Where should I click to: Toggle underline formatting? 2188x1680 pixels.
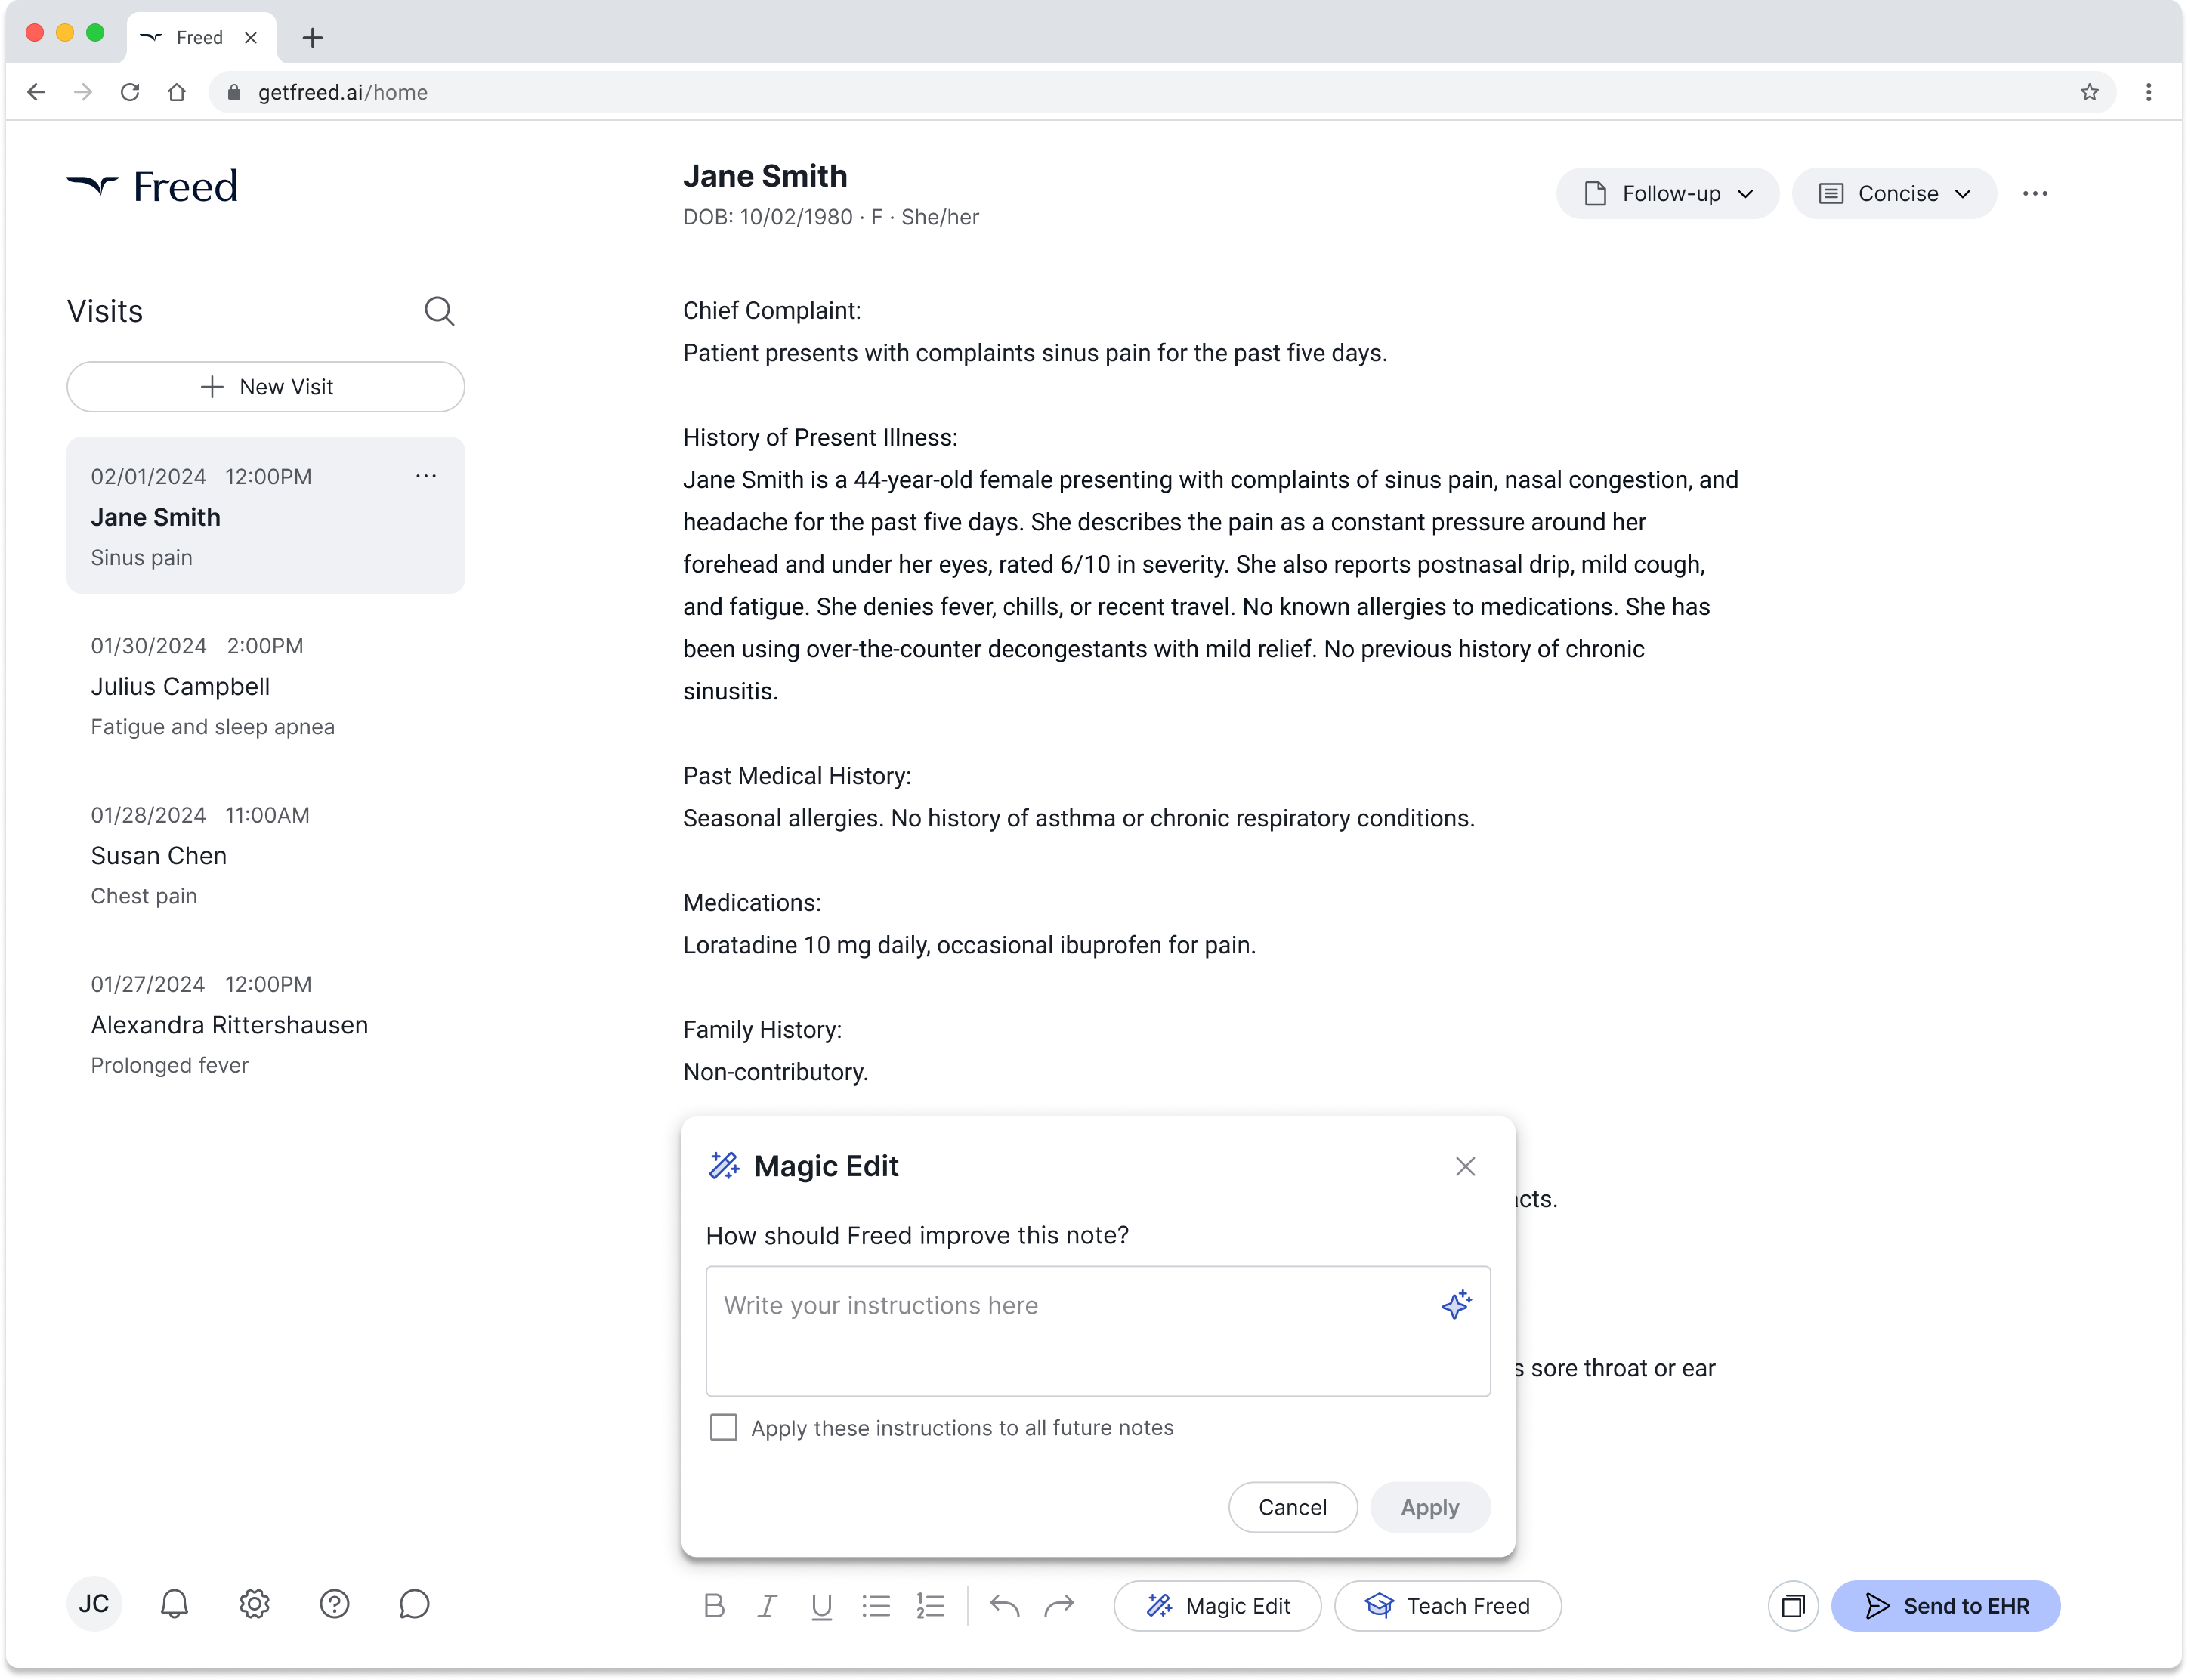coord(821,1606)
